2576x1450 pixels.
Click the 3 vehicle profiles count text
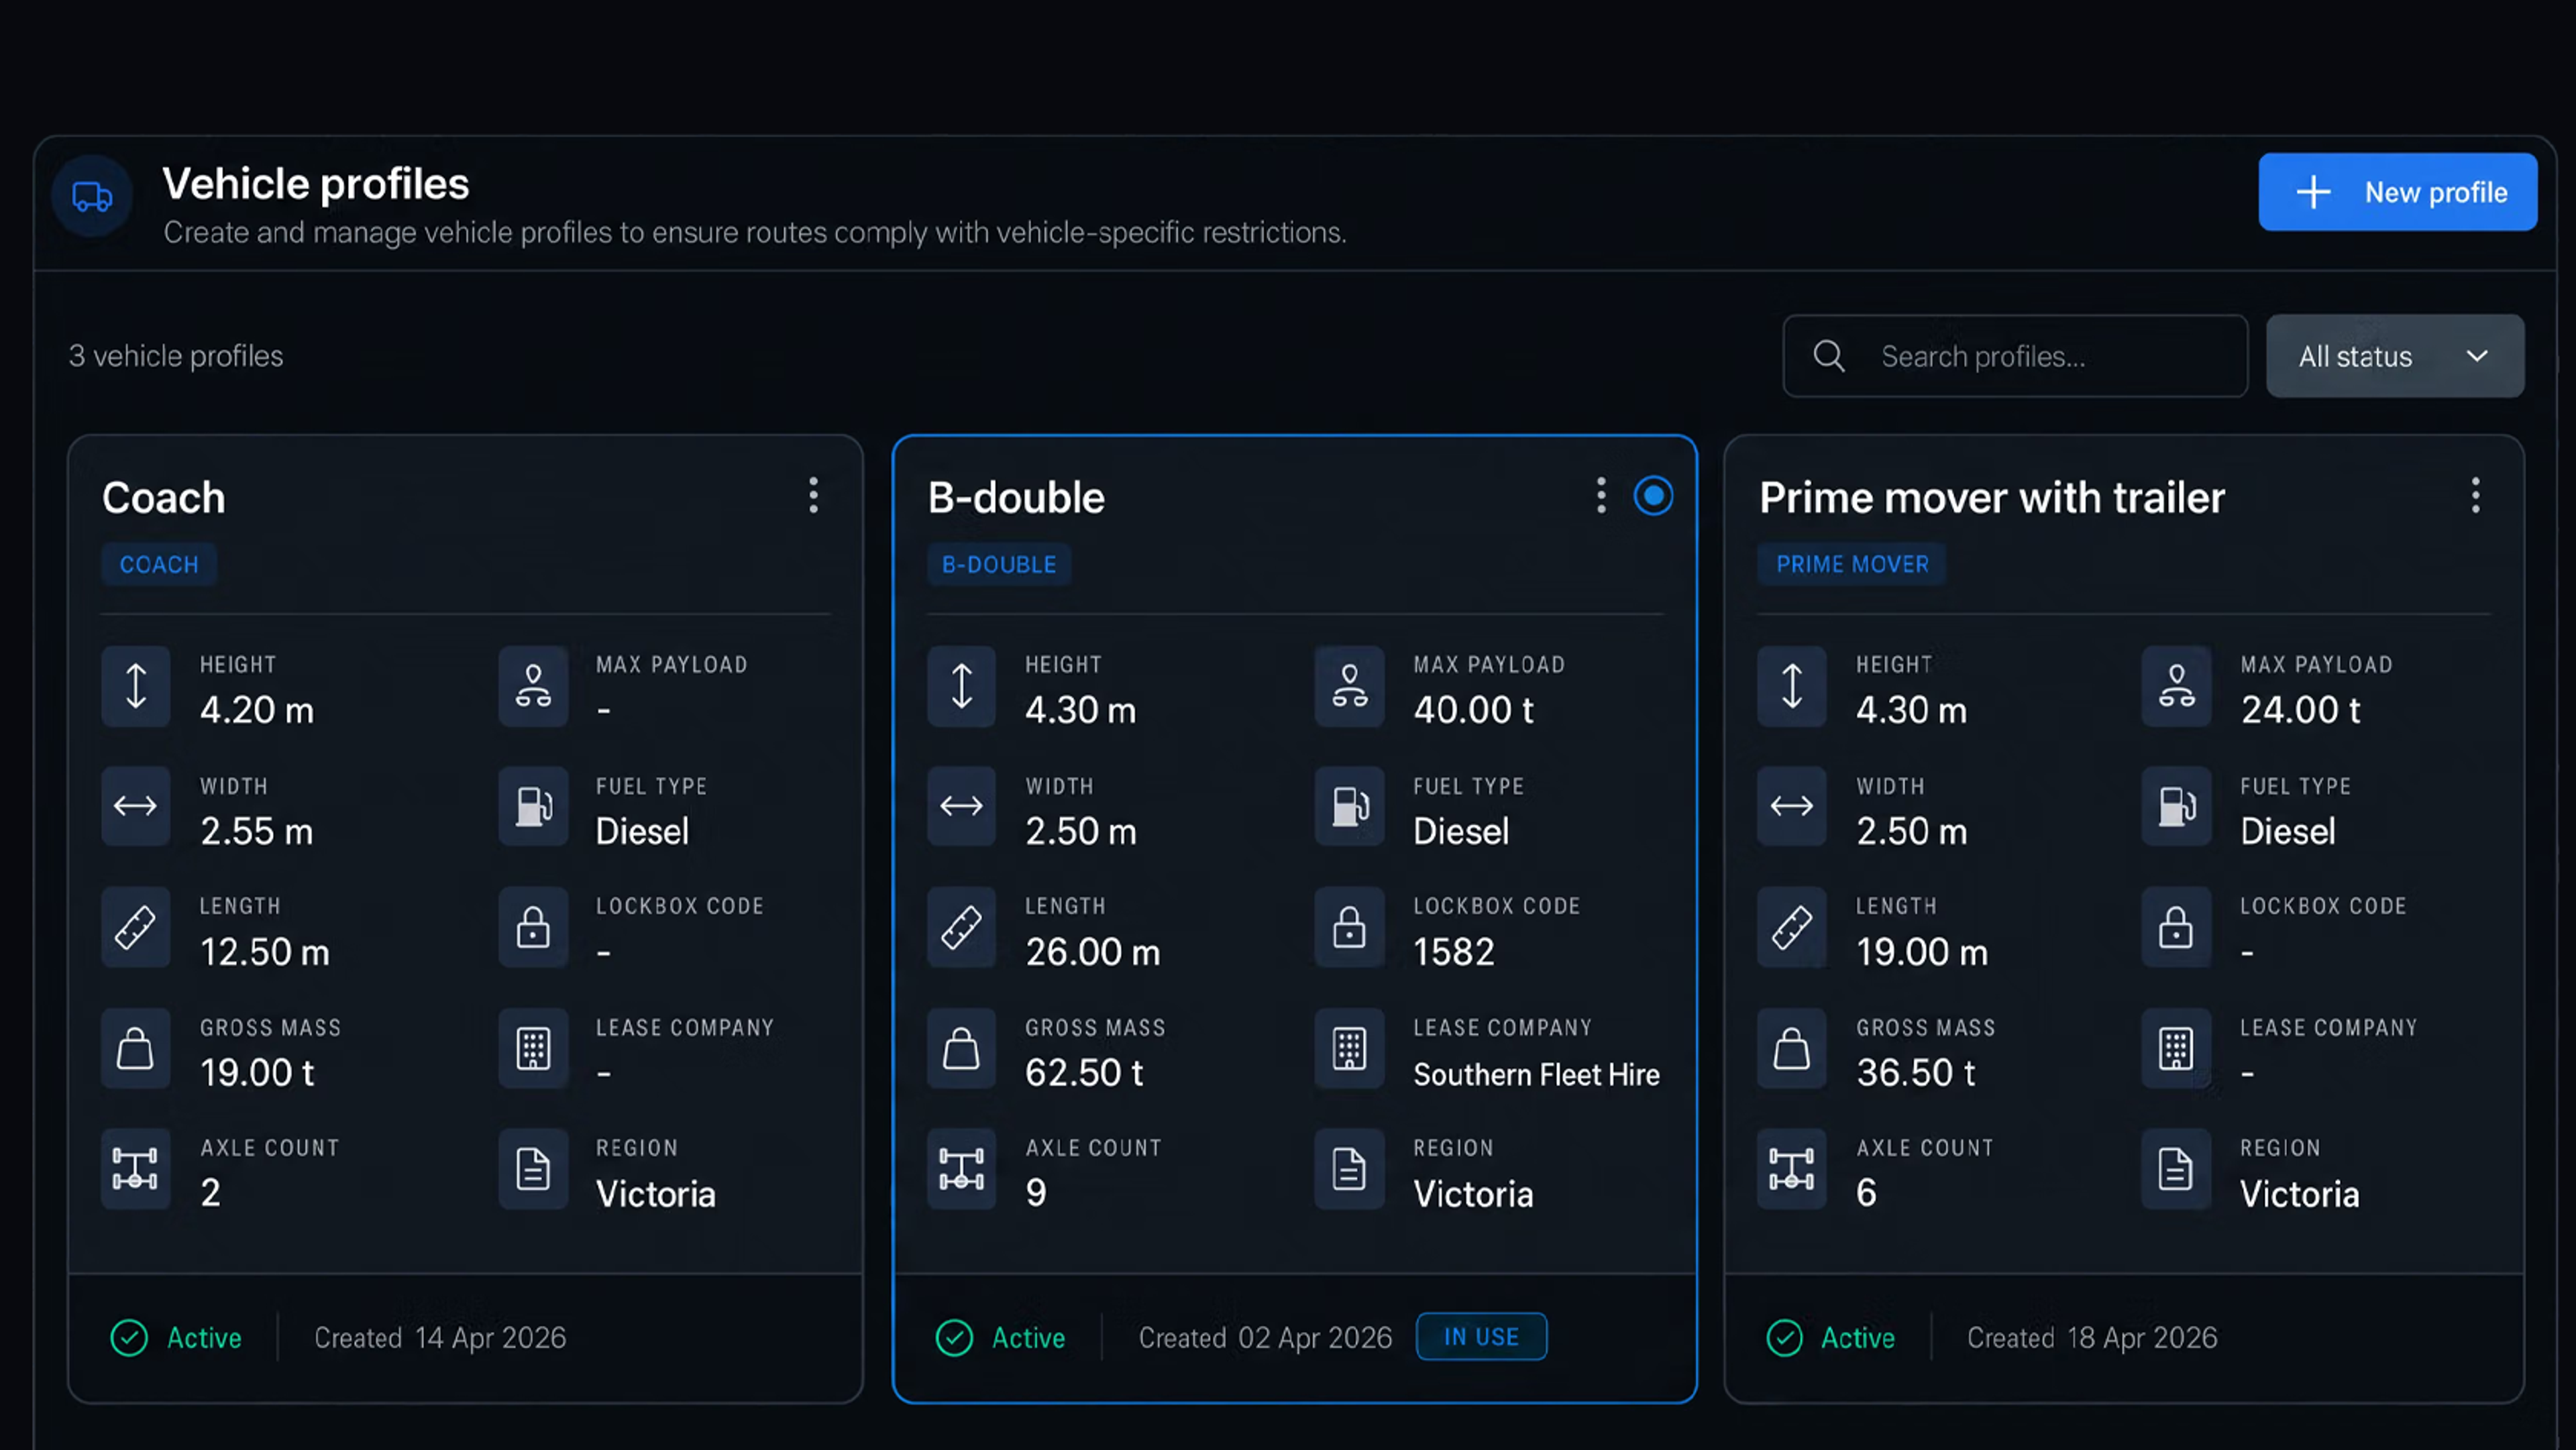(176, 356)
